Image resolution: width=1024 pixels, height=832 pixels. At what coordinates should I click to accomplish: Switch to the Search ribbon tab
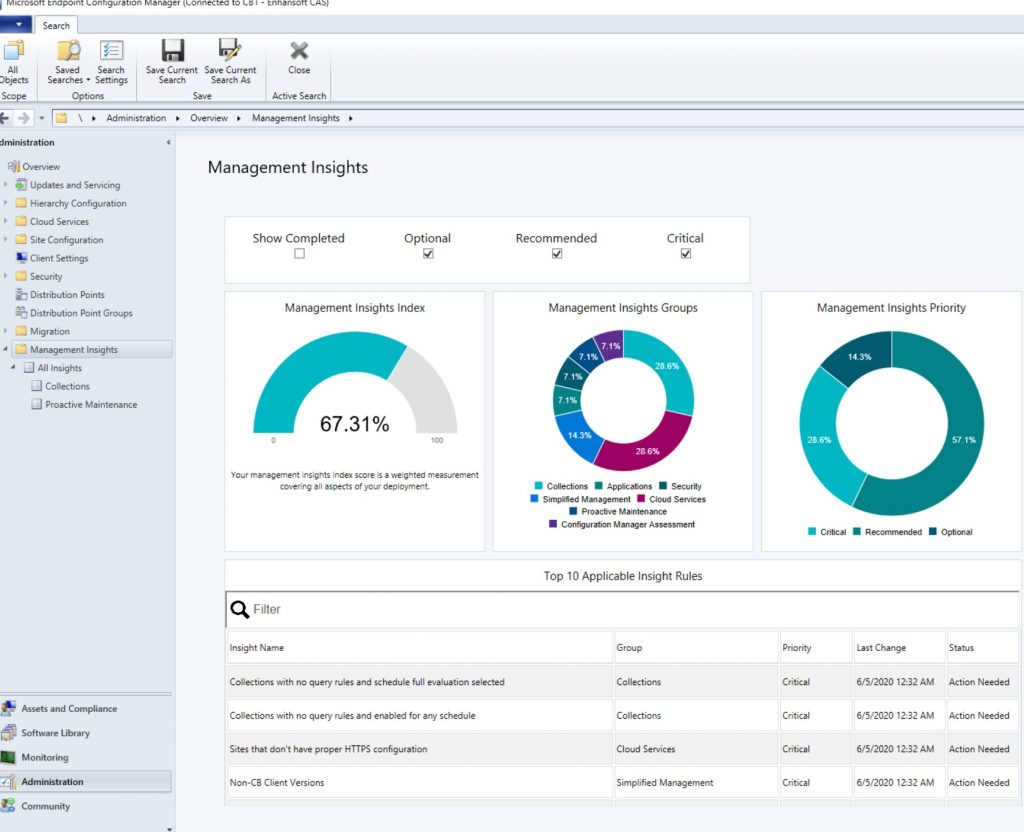tap(56, 25)
